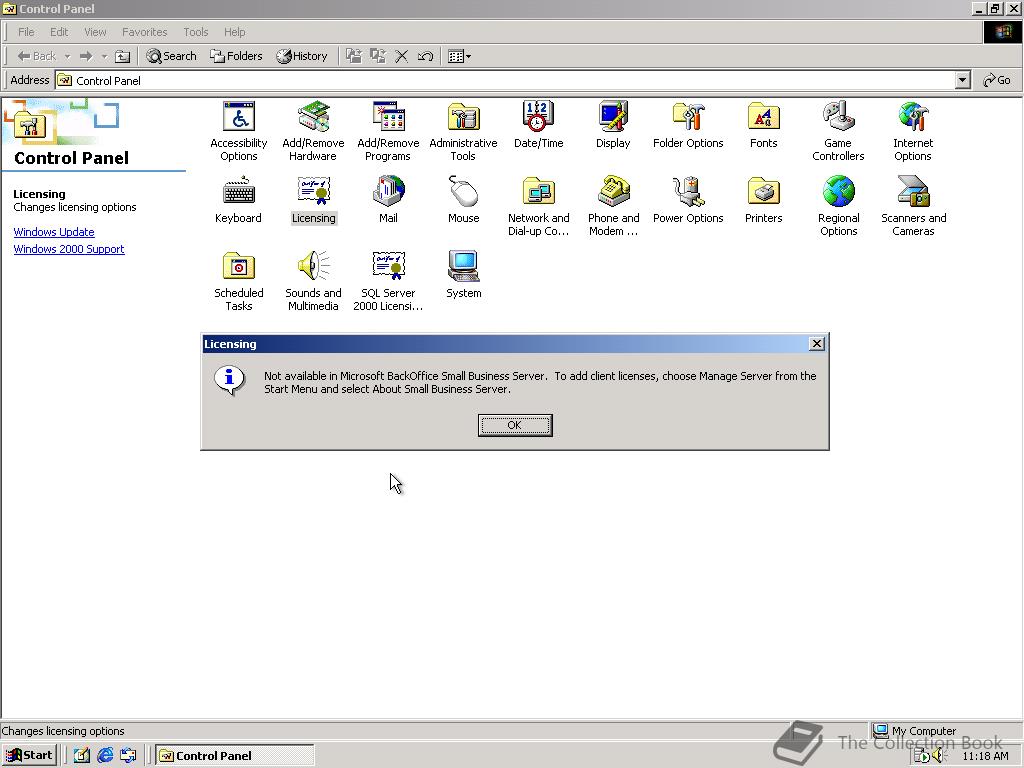
Task: Click the Start button
Action: (x=29, y=756)
